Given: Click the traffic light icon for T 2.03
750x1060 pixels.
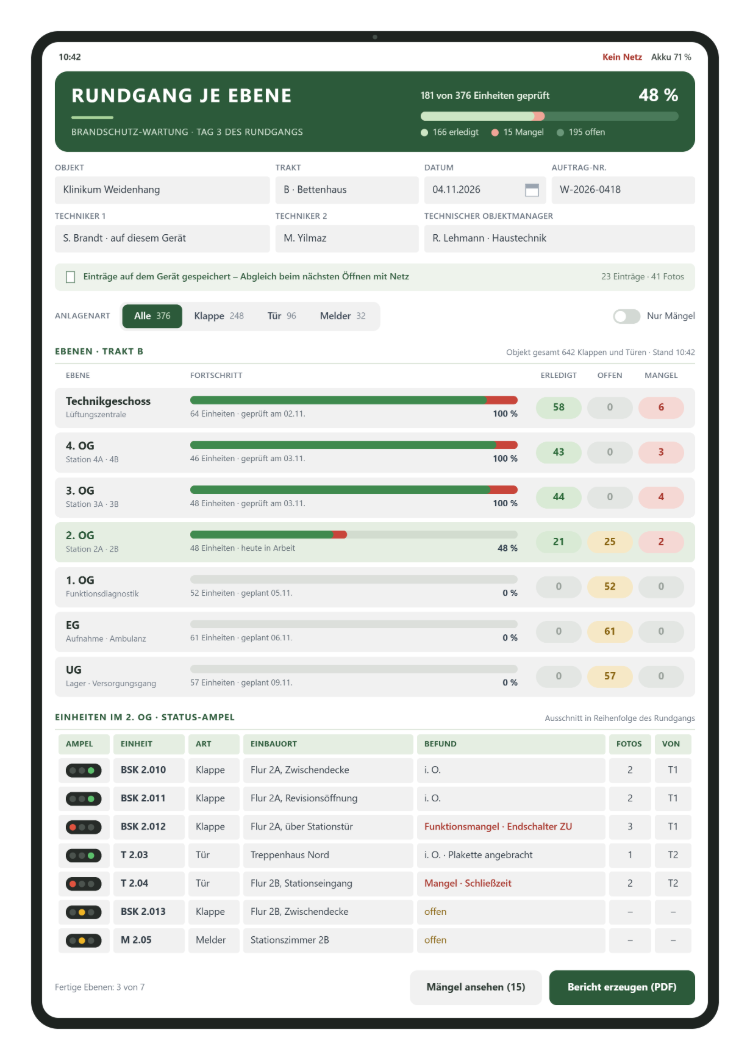Looking at the screenshot, I should click(83, 855).
